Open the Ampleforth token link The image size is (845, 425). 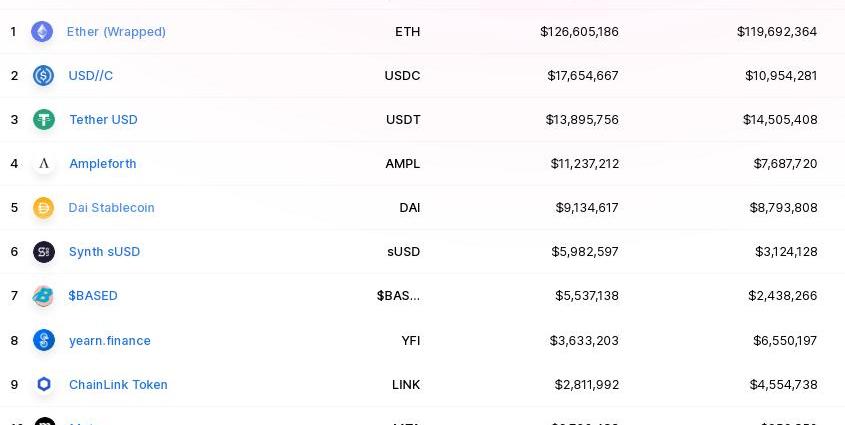pyautogui.click(x=102, y=164)
